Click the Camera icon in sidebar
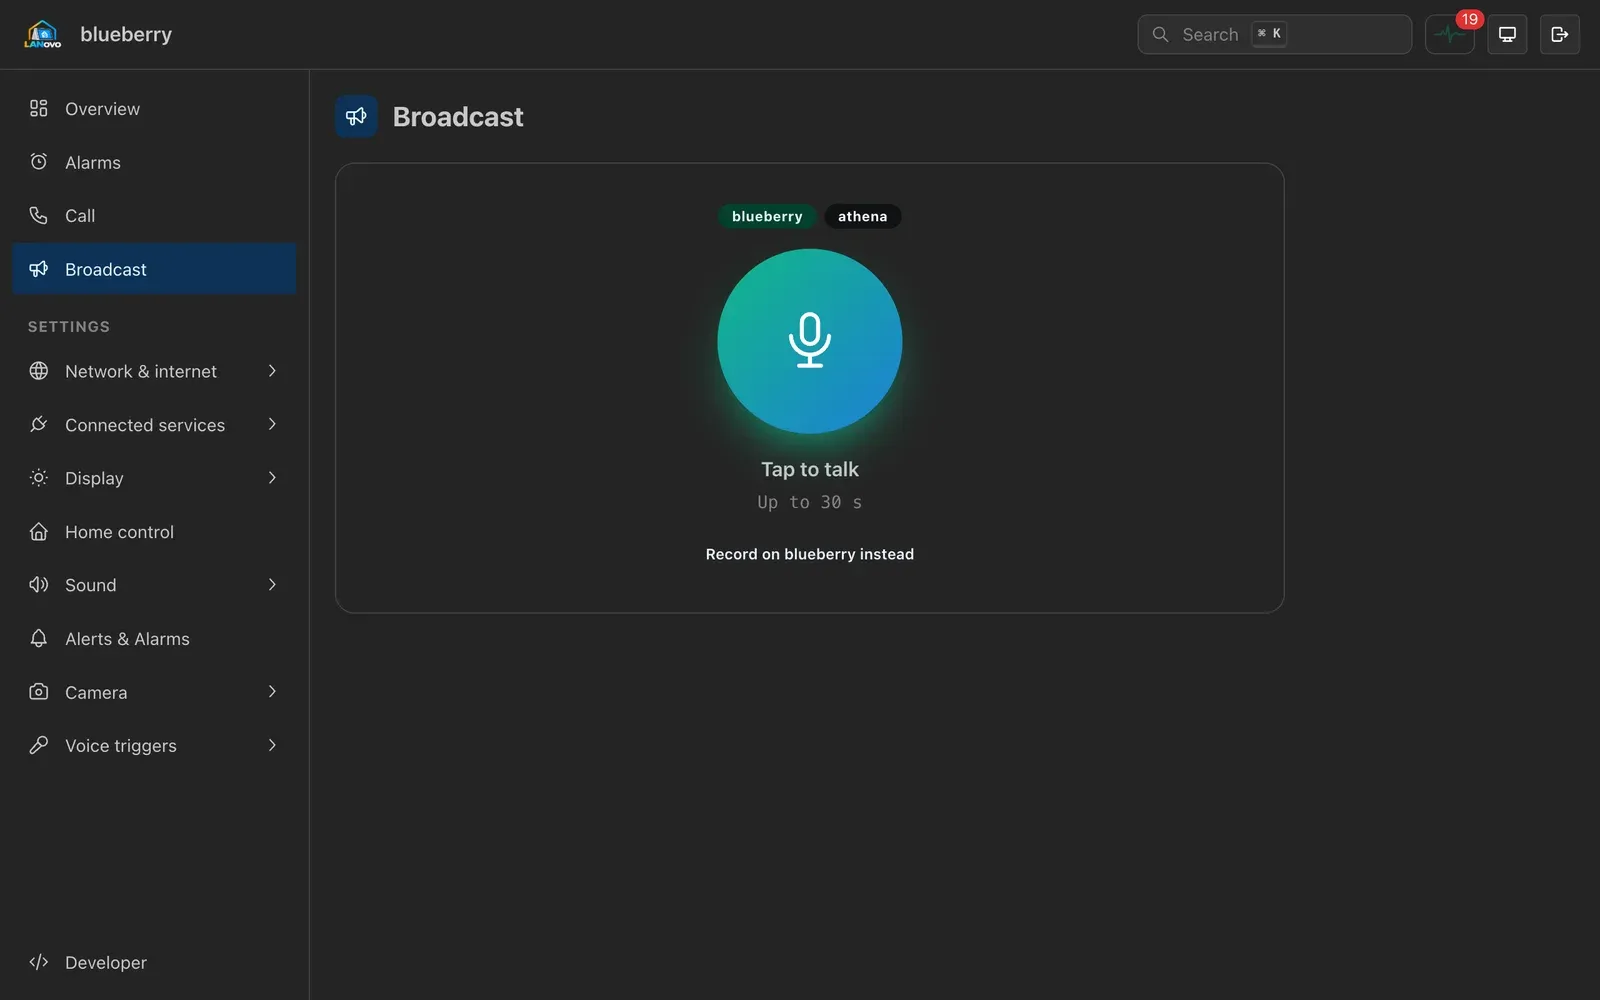1600x1000 pixels. tap(39, 692)
